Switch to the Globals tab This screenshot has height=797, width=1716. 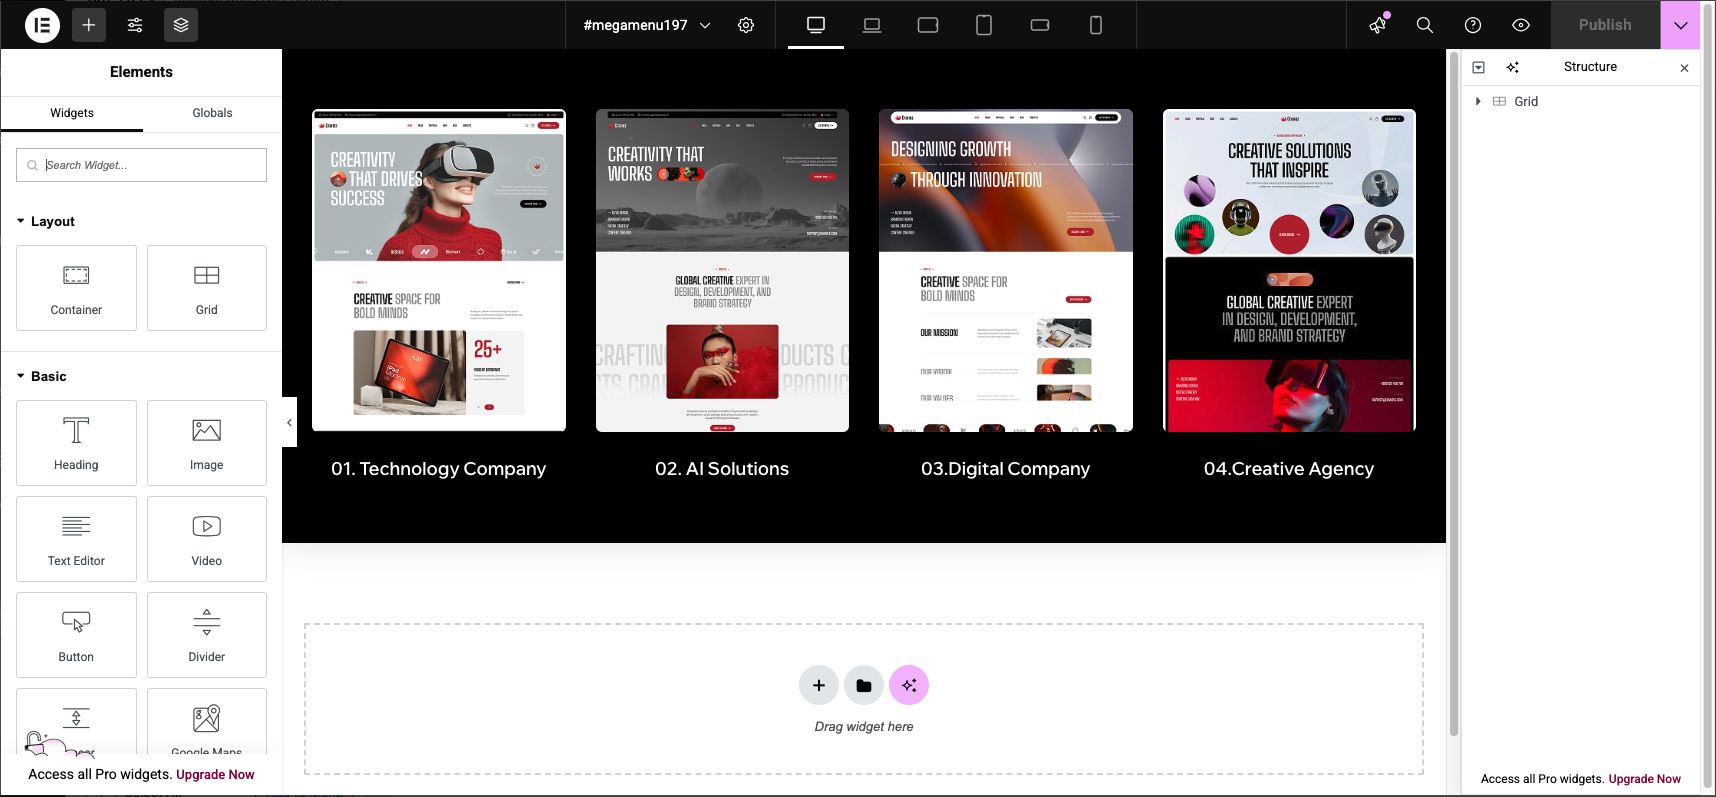[212, 113]
